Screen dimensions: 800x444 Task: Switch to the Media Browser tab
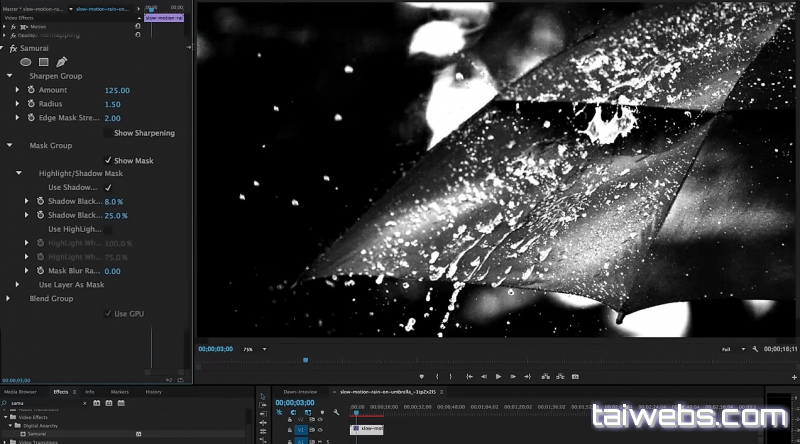(20, 392)
